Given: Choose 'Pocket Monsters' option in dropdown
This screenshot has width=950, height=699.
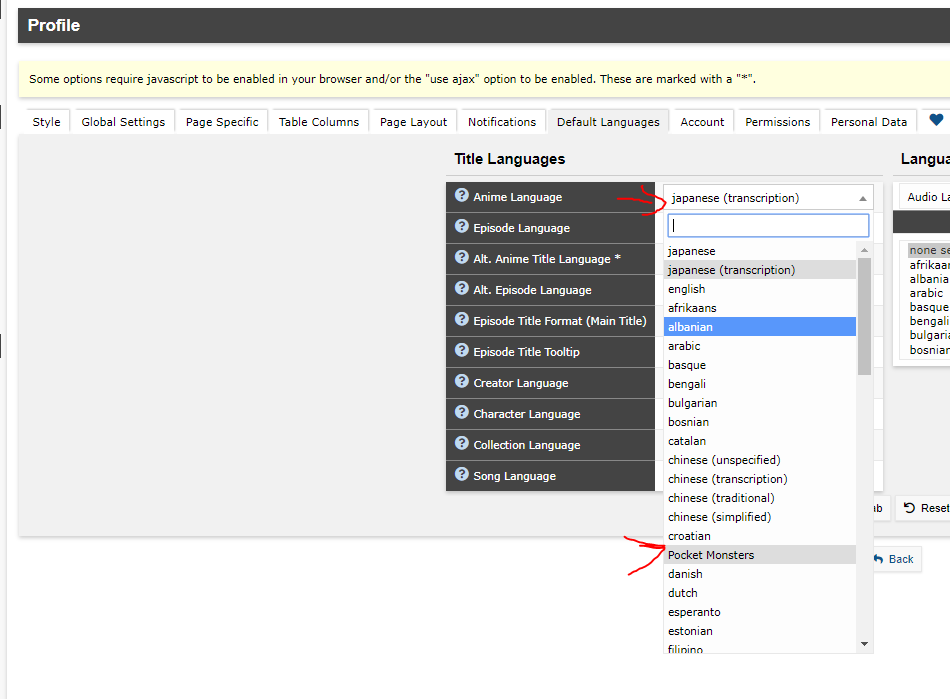Looking at the screenshot, I should coord(711,555).
